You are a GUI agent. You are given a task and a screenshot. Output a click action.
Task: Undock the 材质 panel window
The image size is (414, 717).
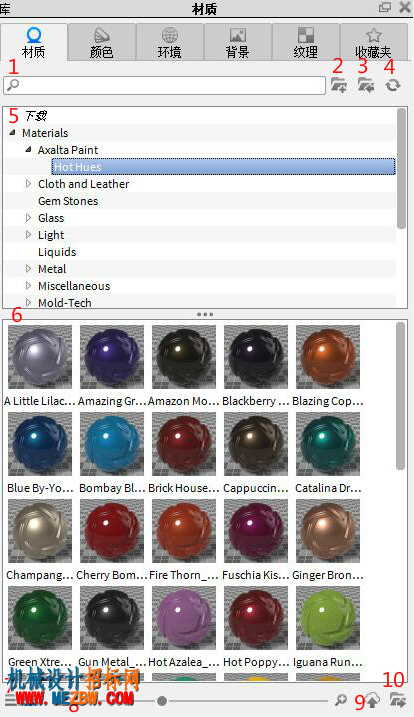(x=385, y=7)
